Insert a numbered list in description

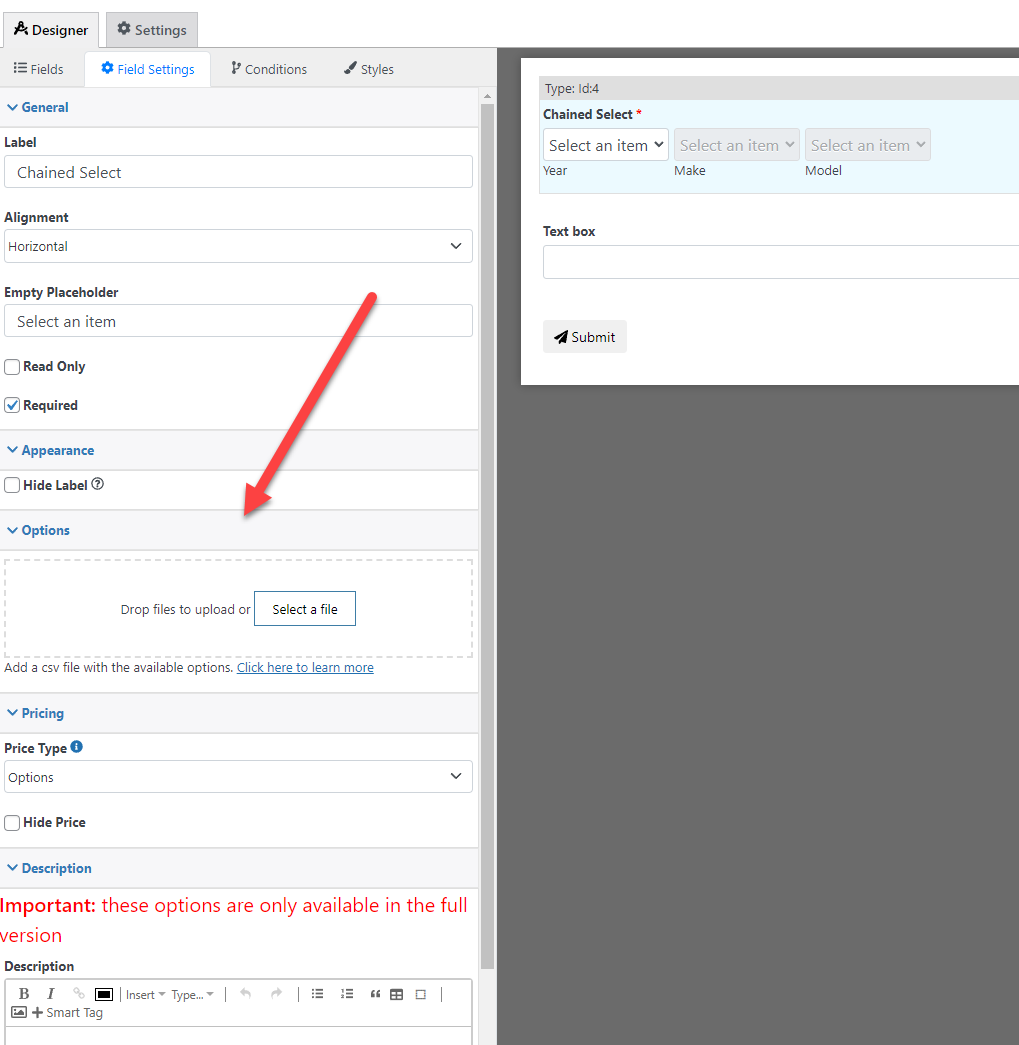[x=347, y=994]
